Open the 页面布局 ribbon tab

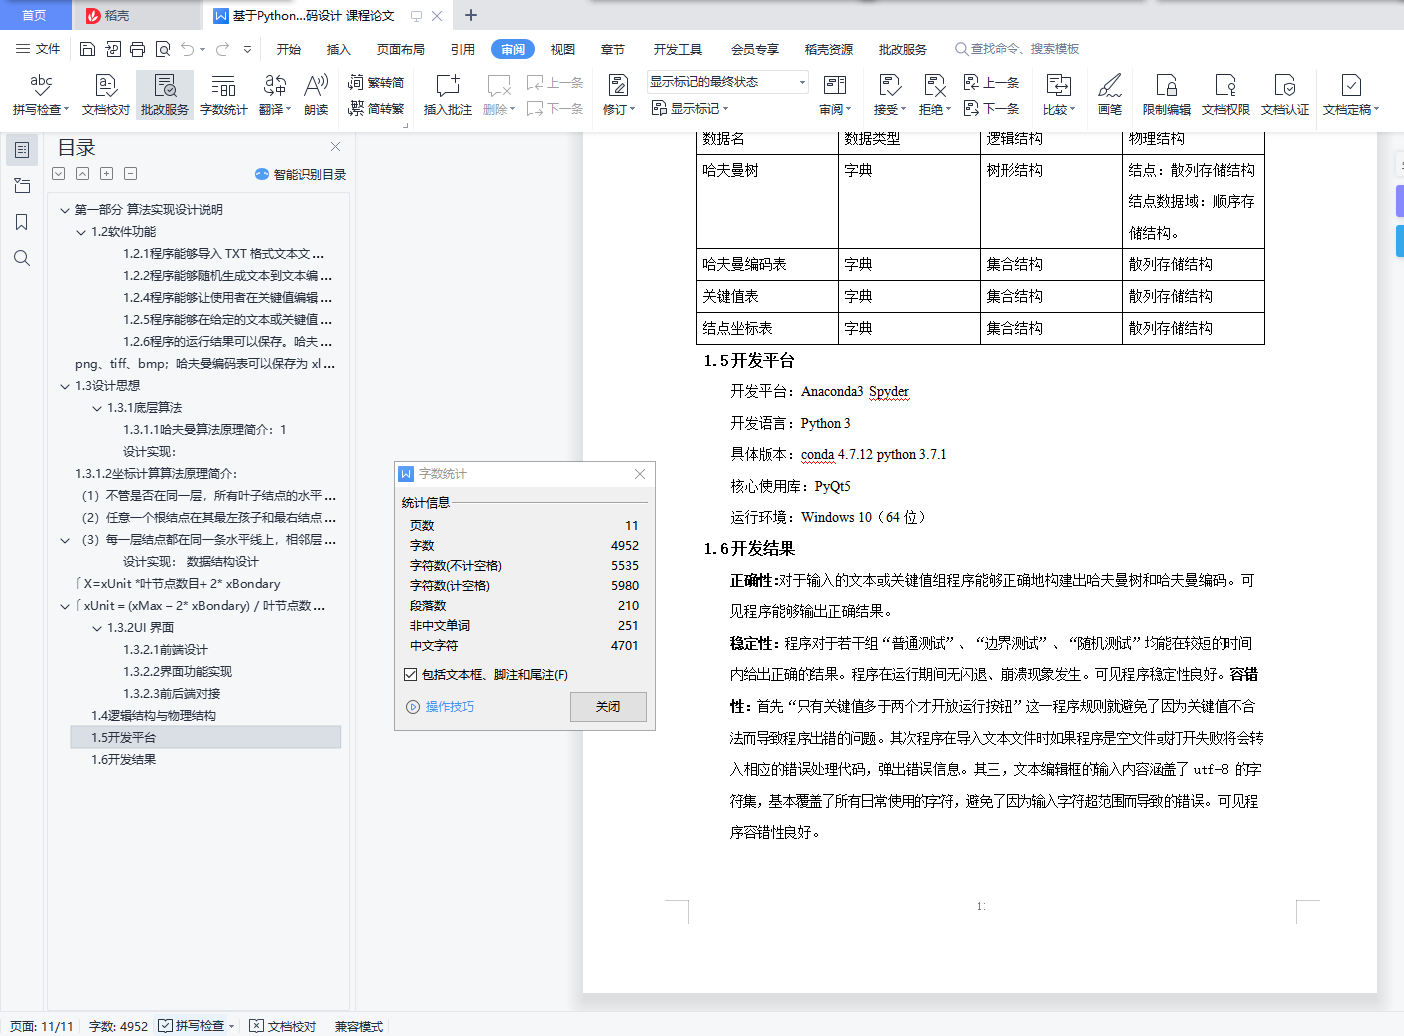[401, 49]
